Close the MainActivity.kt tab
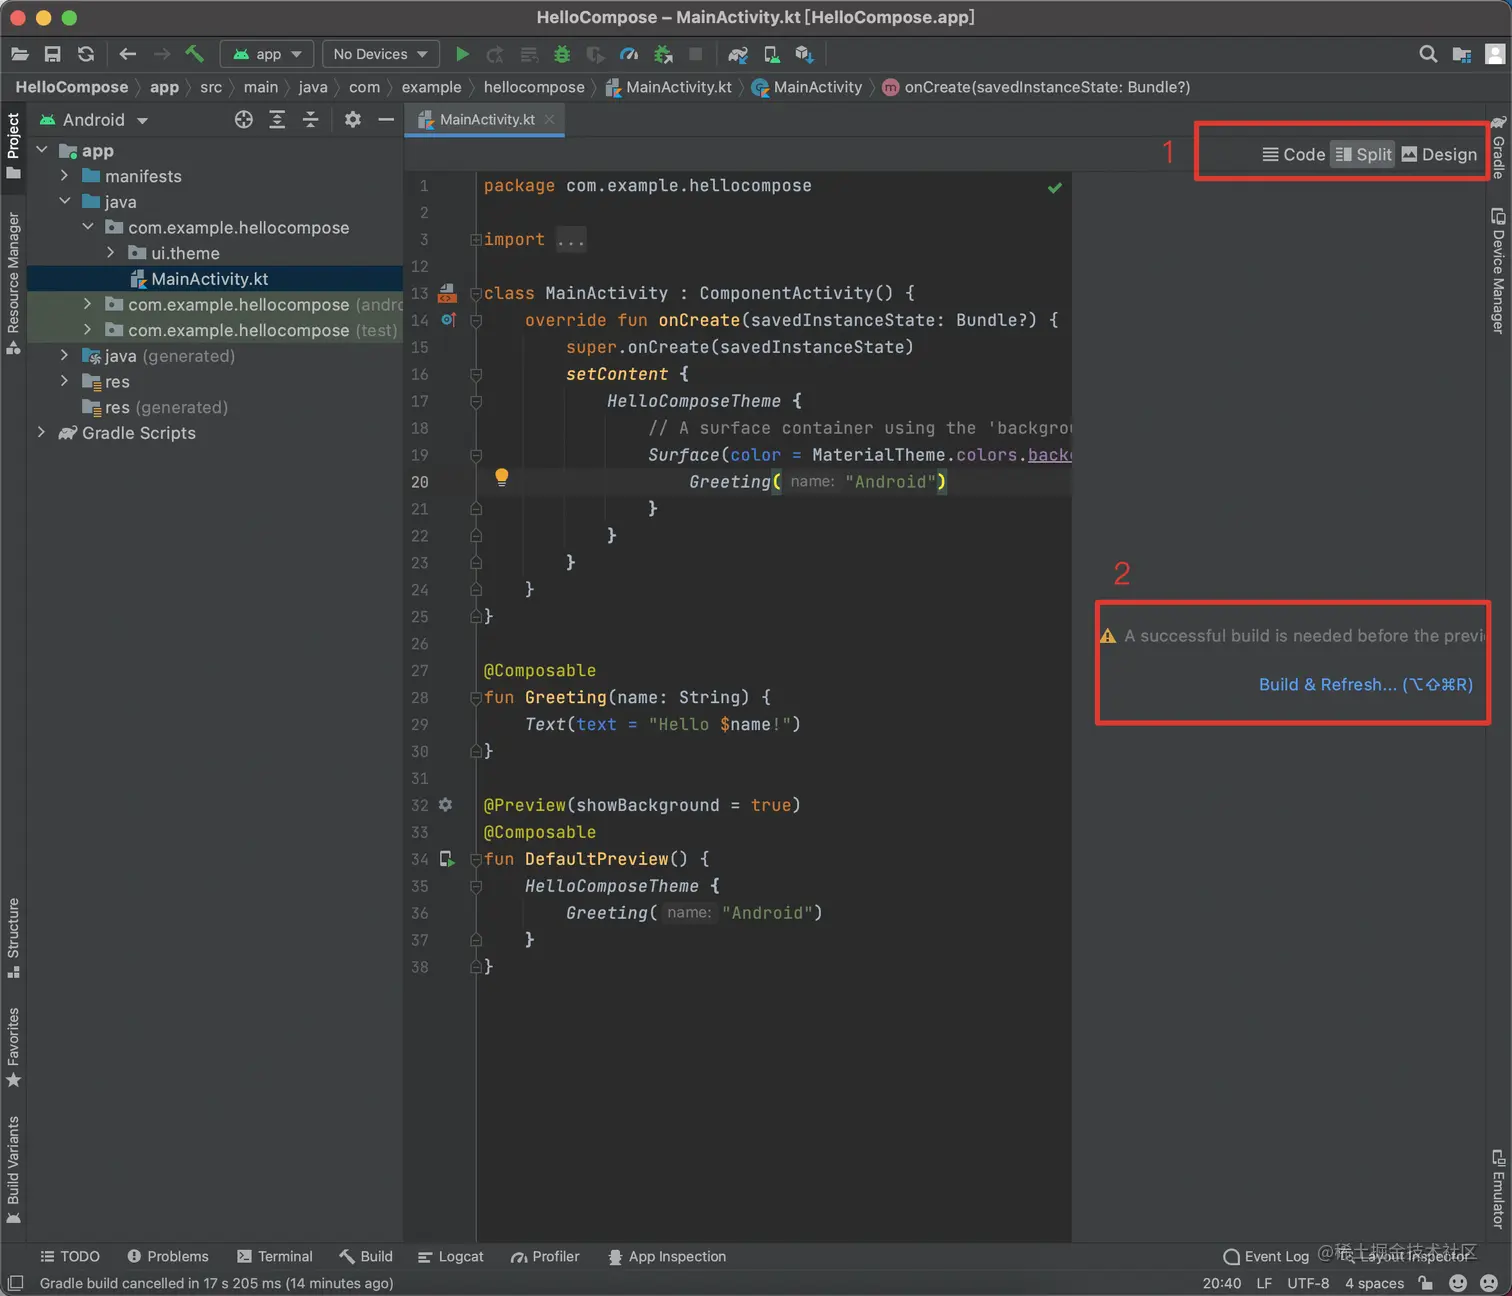The width and height of the screenshot is (1512, 1296). click(550, 120)
